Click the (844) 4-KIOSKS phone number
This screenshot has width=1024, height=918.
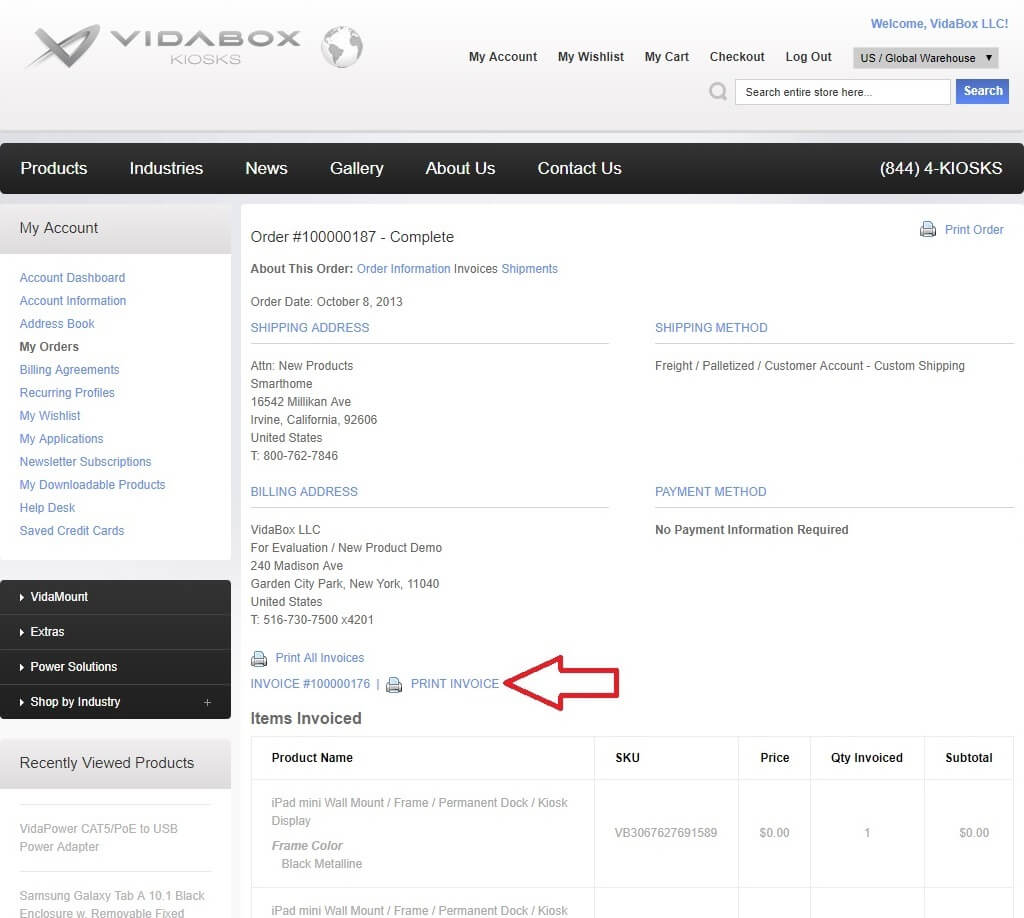940,168
